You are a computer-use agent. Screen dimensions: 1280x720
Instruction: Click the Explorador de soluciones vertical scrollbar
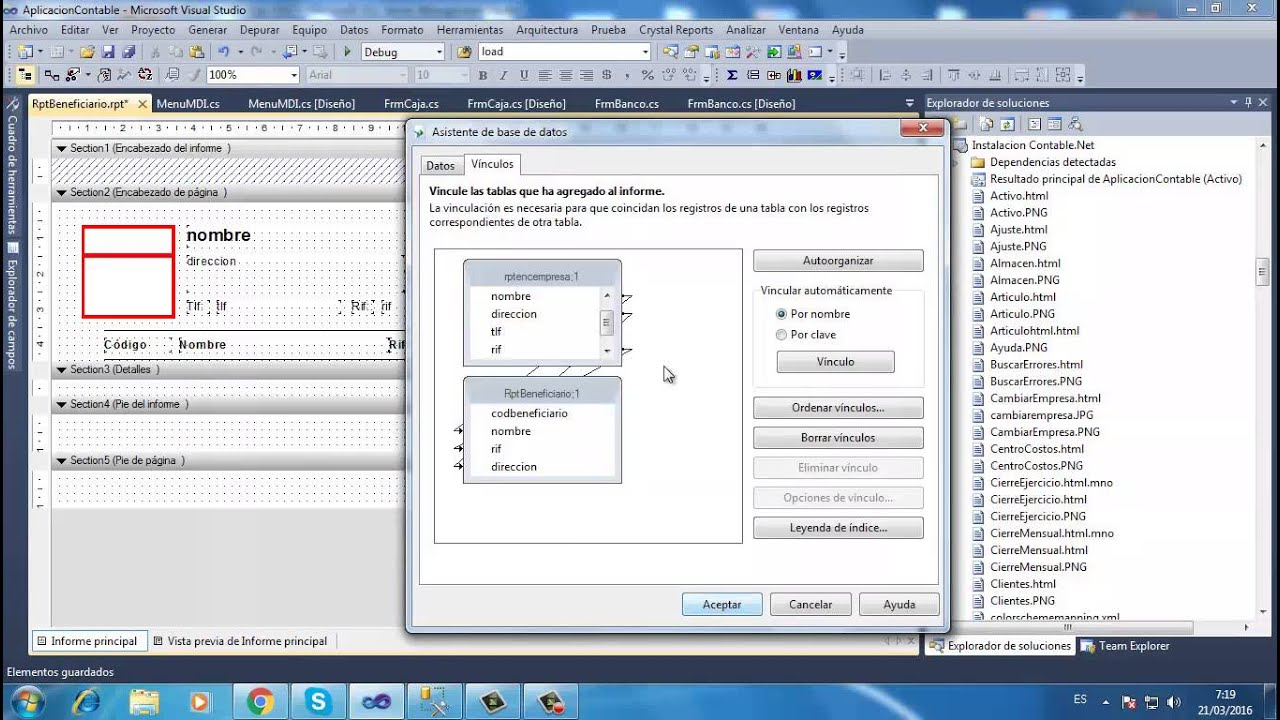click(1263, 380)
